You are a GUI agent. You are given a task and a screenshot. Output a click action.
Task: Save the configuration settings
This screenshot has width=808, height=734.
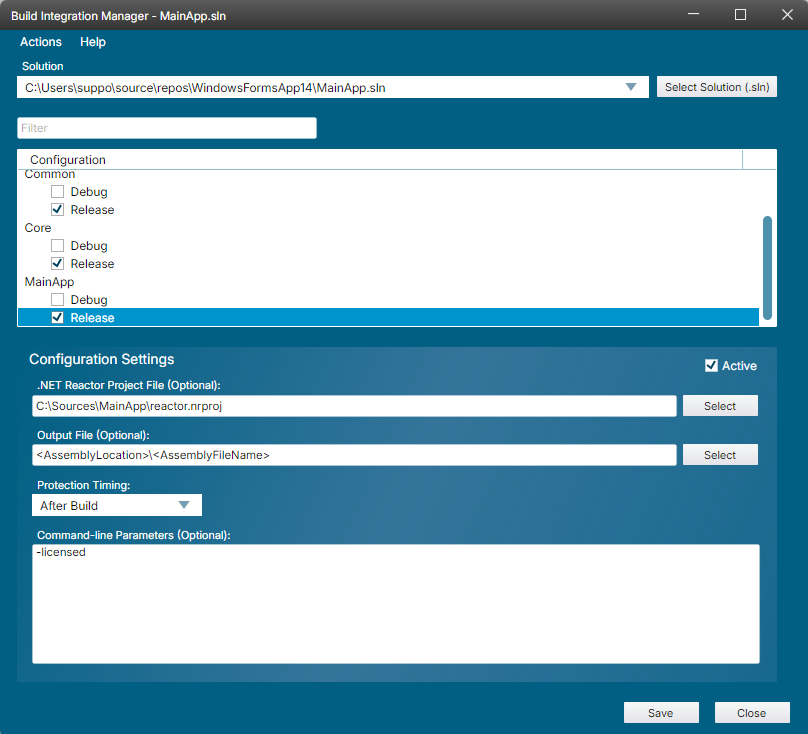click(x=660, y=713)
